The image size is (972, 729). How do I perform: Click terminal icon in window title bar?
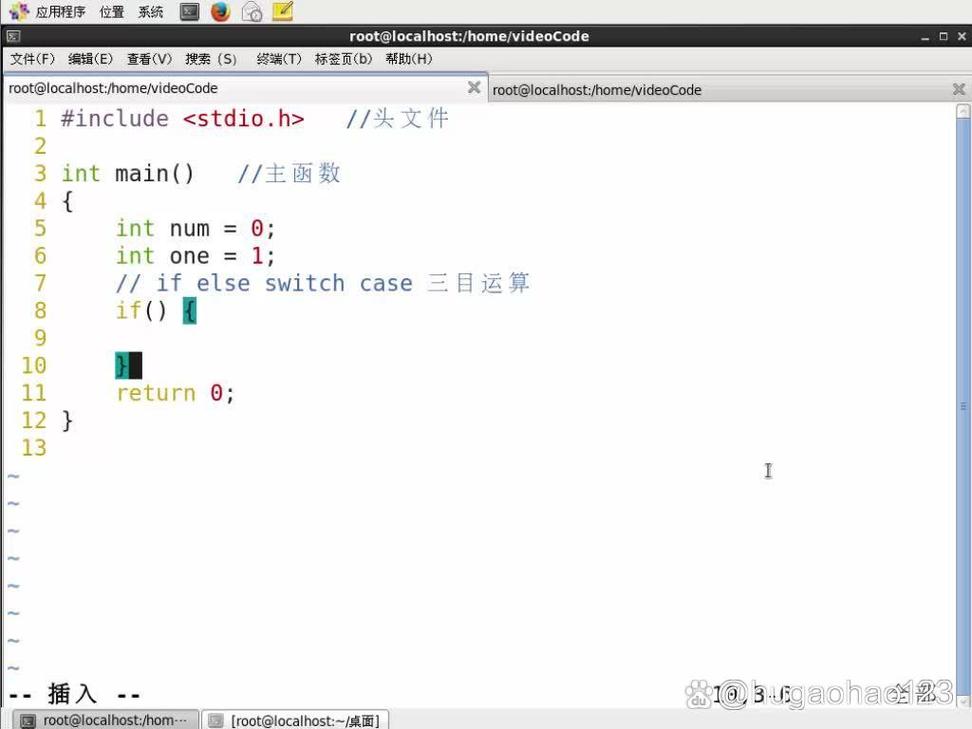(x=13, y=36)
